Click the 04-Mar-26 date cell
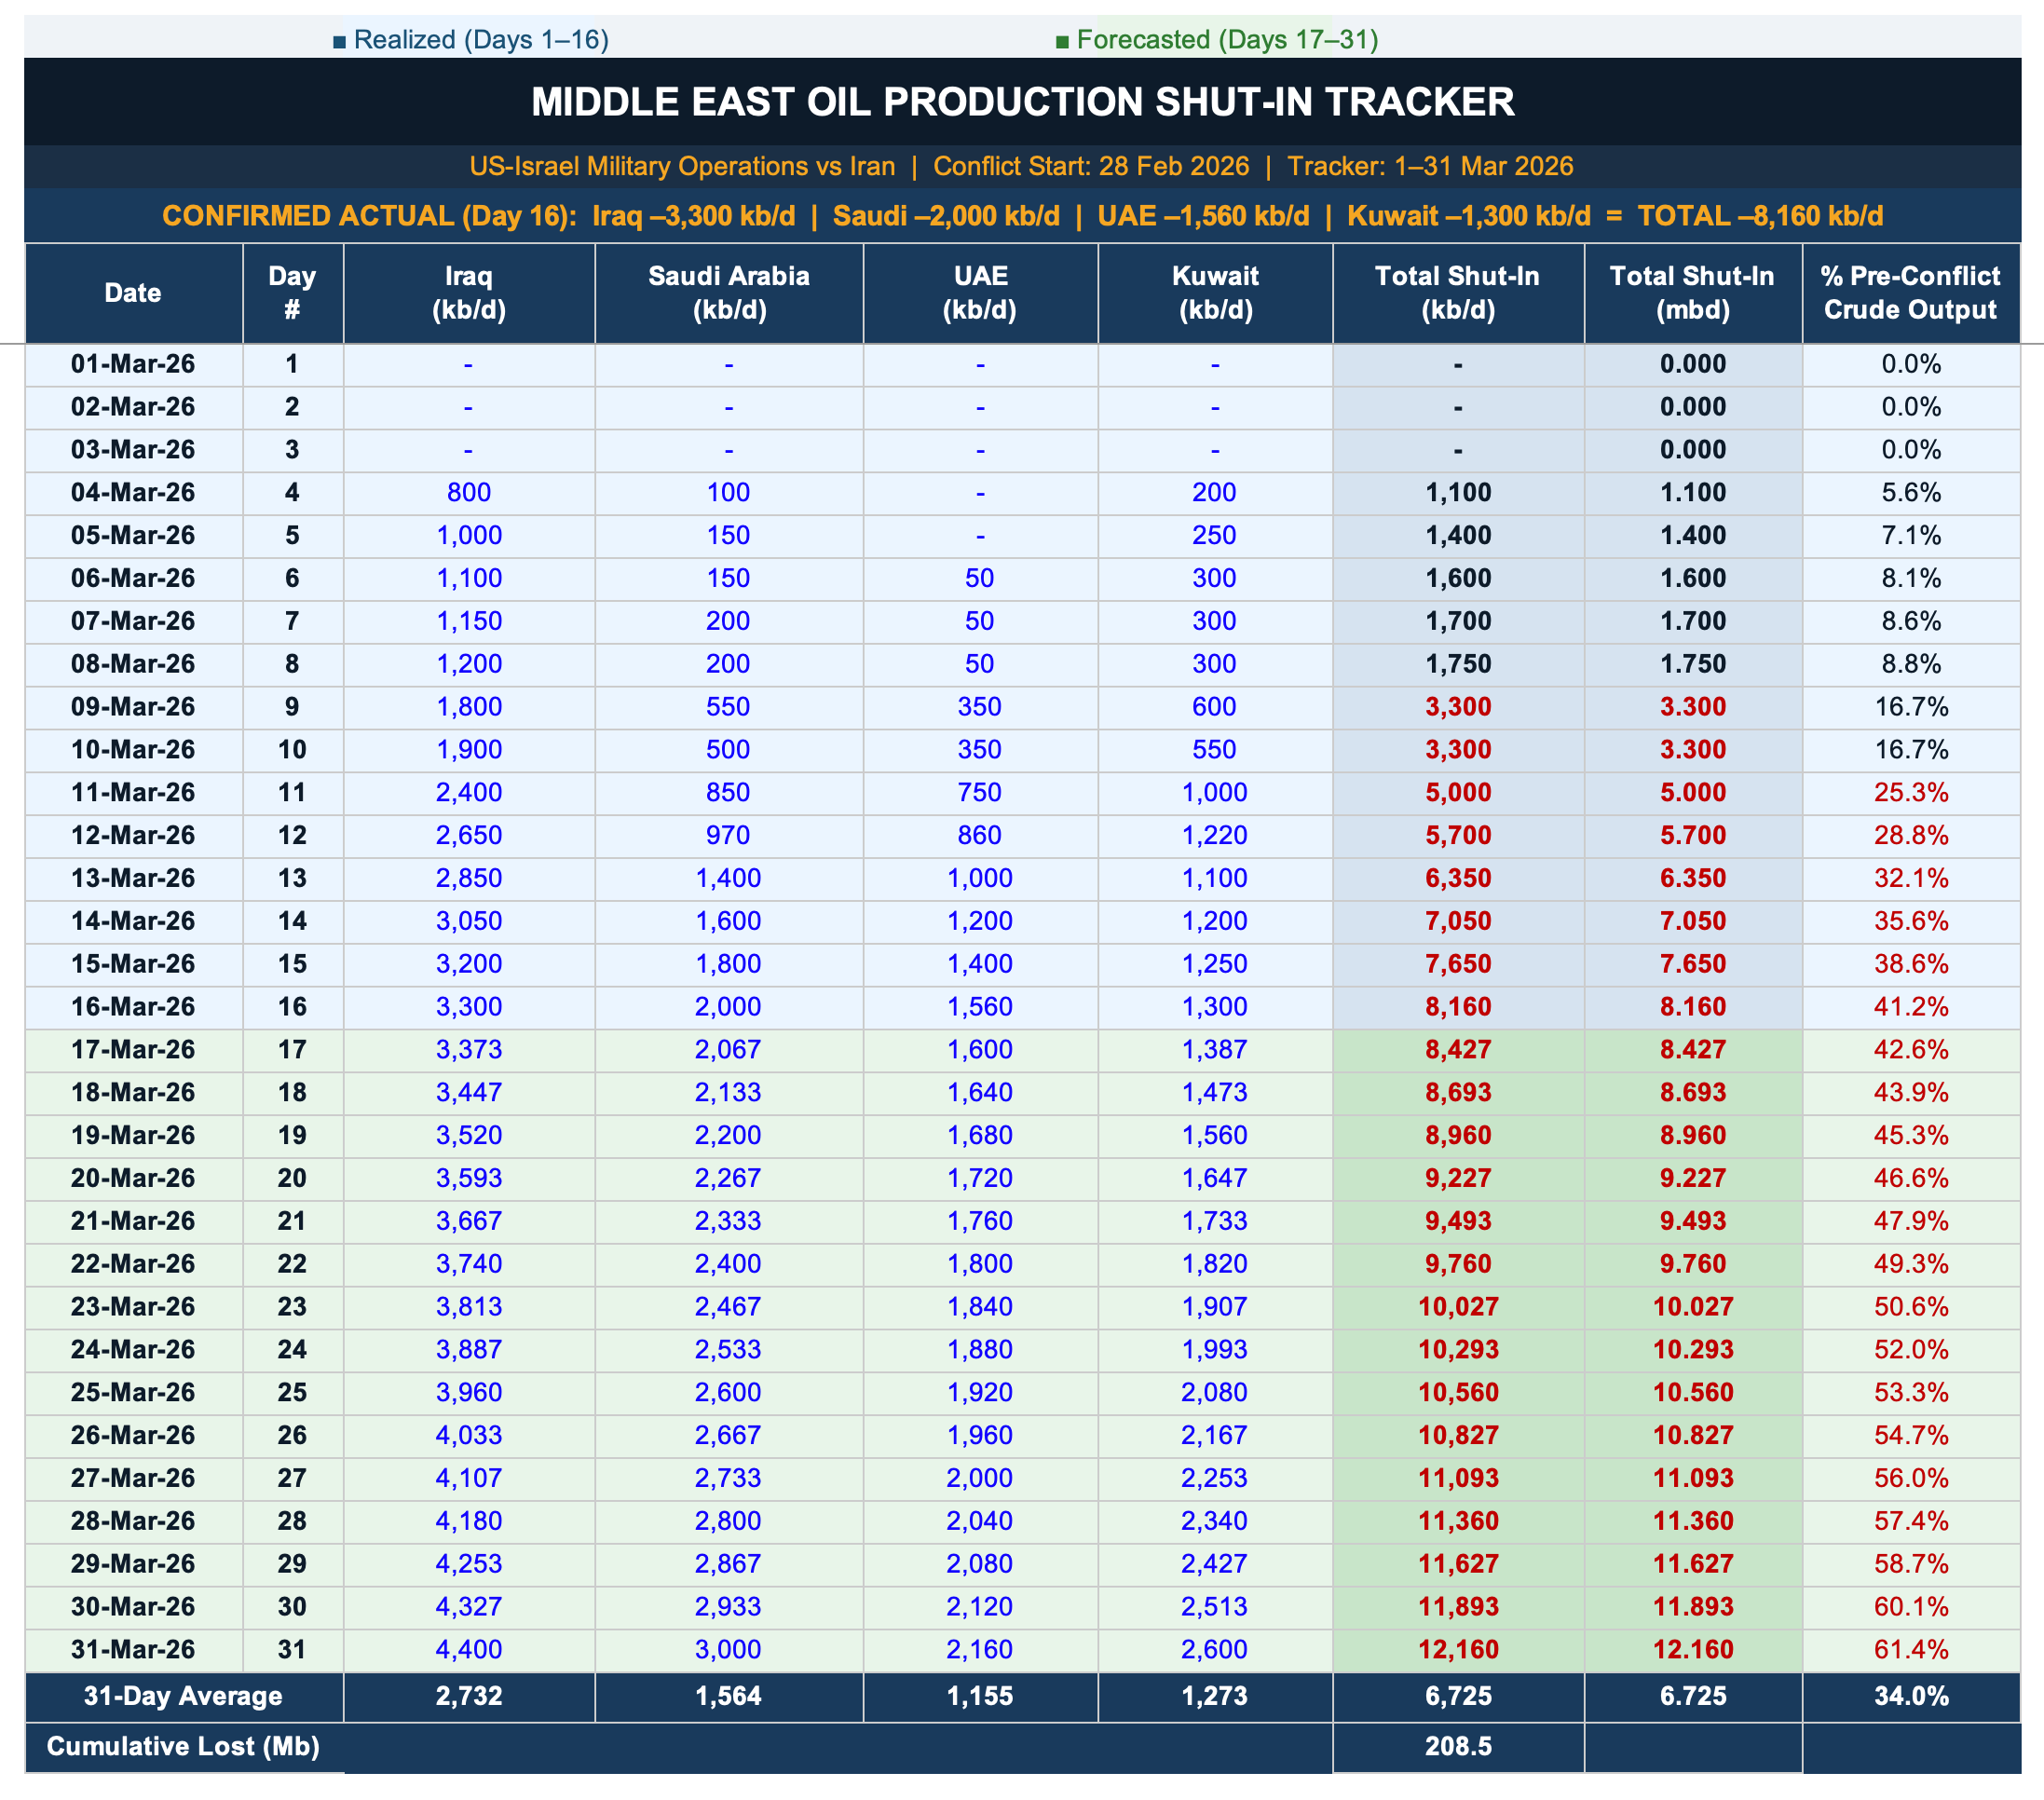This screenshot has height=1800, width=2044. pos(133,493)
